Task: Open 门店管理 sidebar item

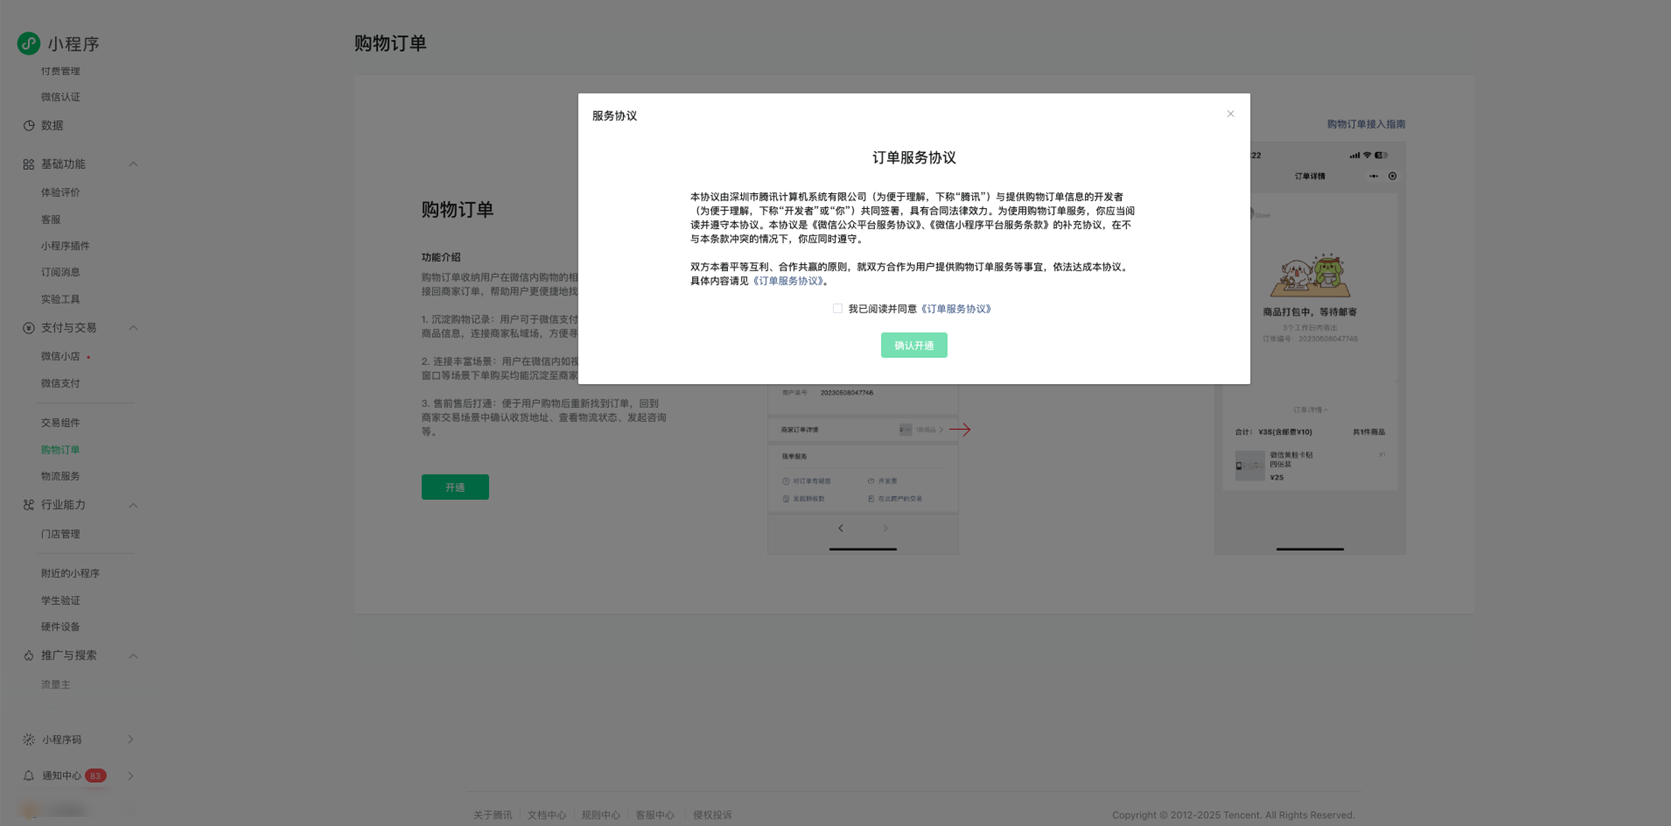Action: tap(61, 534)
